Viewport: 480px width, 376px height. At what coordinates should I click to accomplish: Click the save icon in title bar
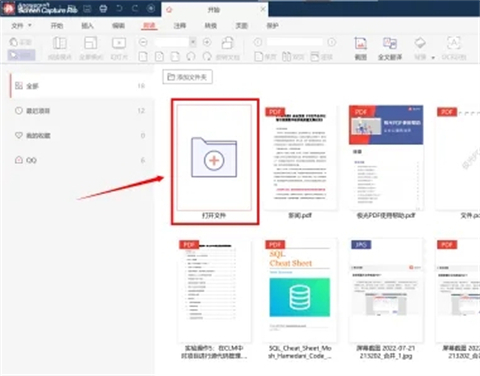(87, 9)
